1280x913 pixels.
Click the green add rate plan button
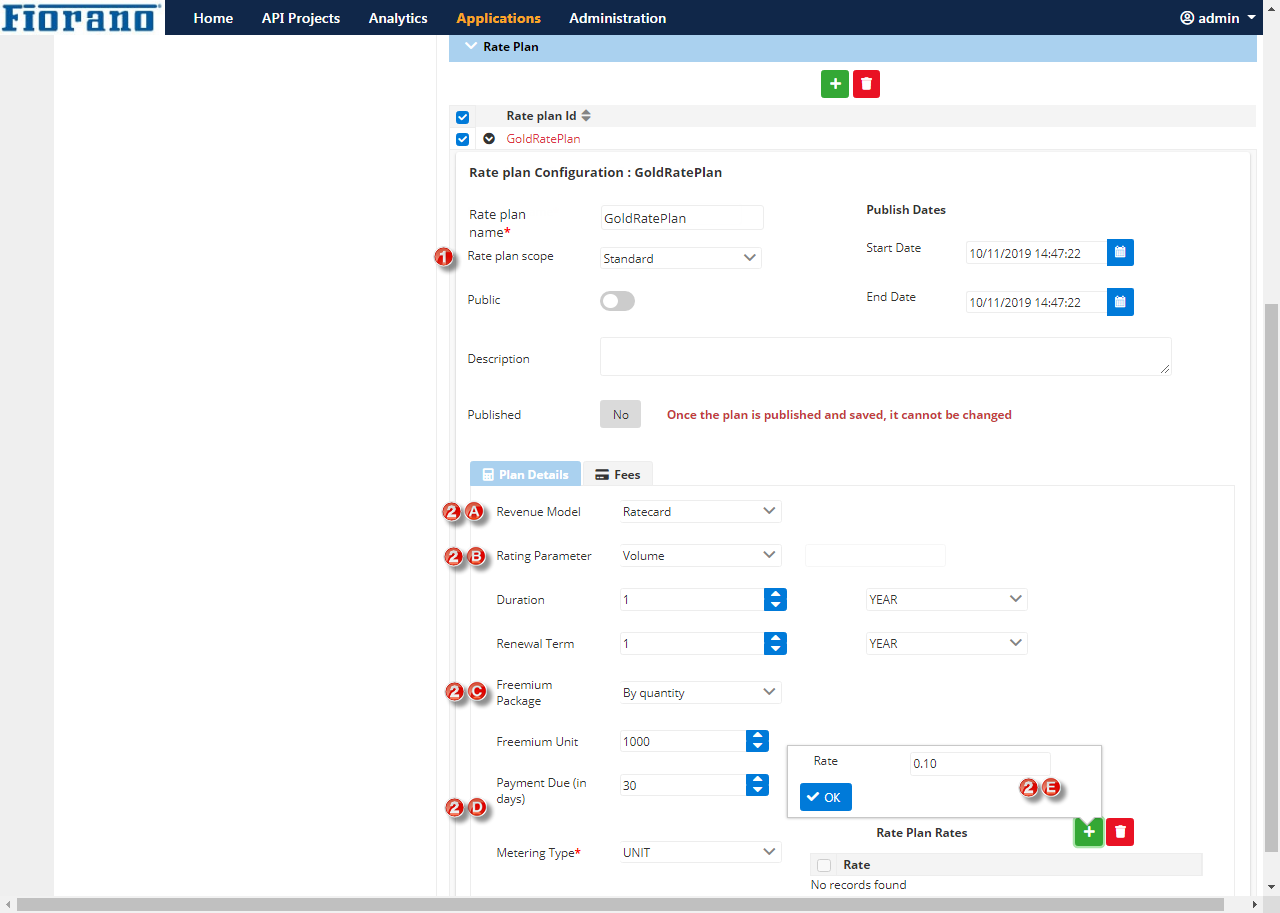[x=835, y=84]
